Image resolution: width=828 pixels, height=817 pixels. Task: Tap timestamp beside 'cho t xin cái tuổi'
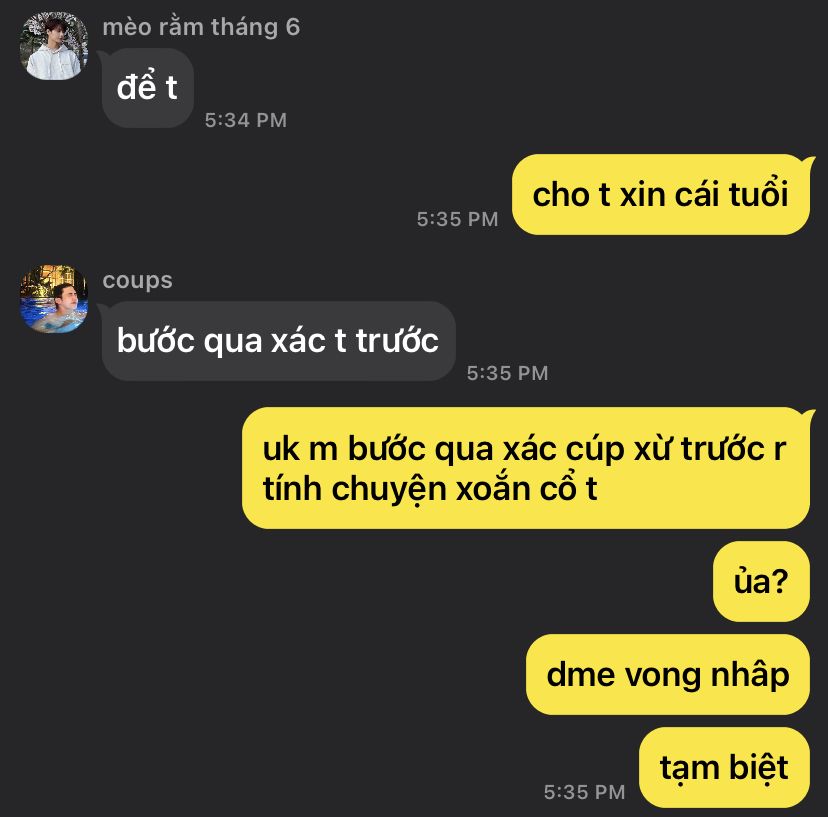(457, 219)
